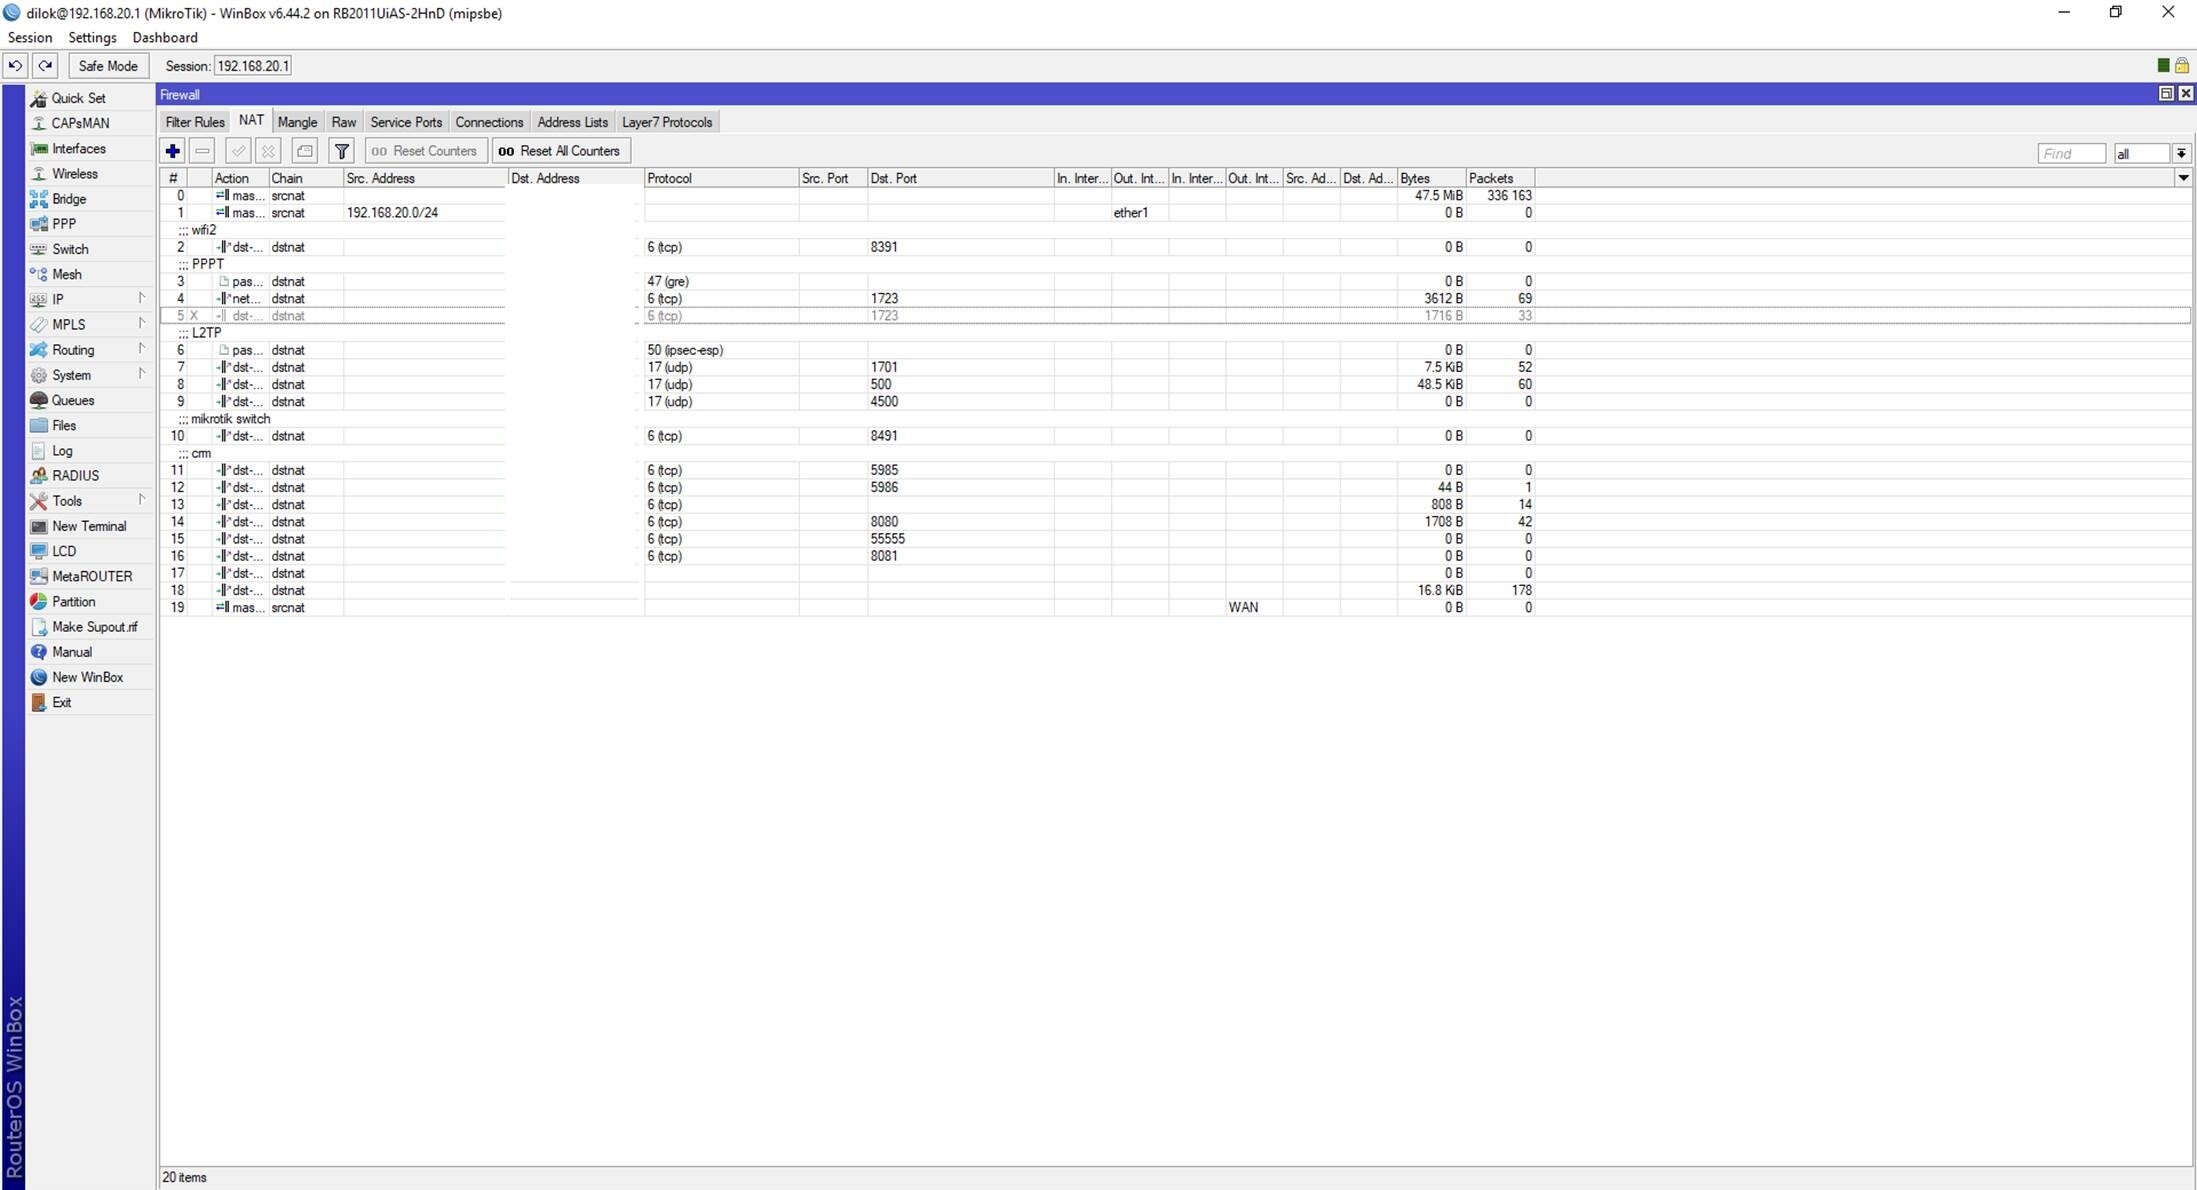Click the redo arrow icon
Image resolution: width=2197 pixels, height=1190 pixels.
click(46, 66)
